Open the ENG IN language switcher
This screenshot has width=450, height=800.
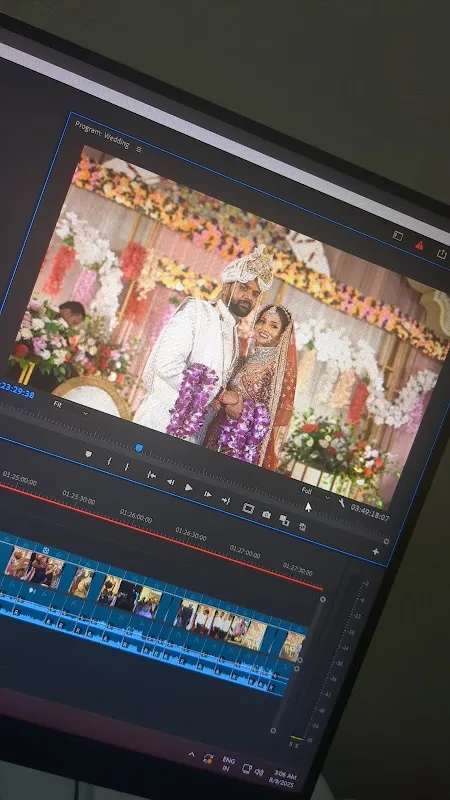[x=228, y=764]
